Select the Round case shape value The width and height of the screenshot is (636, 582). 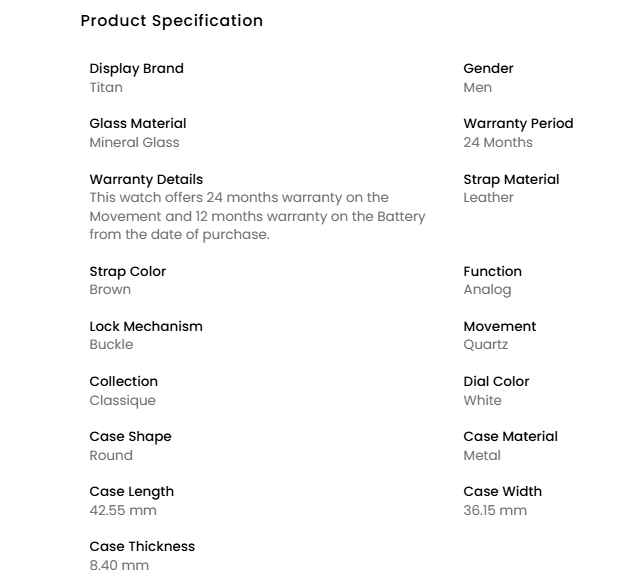(111, 455)
